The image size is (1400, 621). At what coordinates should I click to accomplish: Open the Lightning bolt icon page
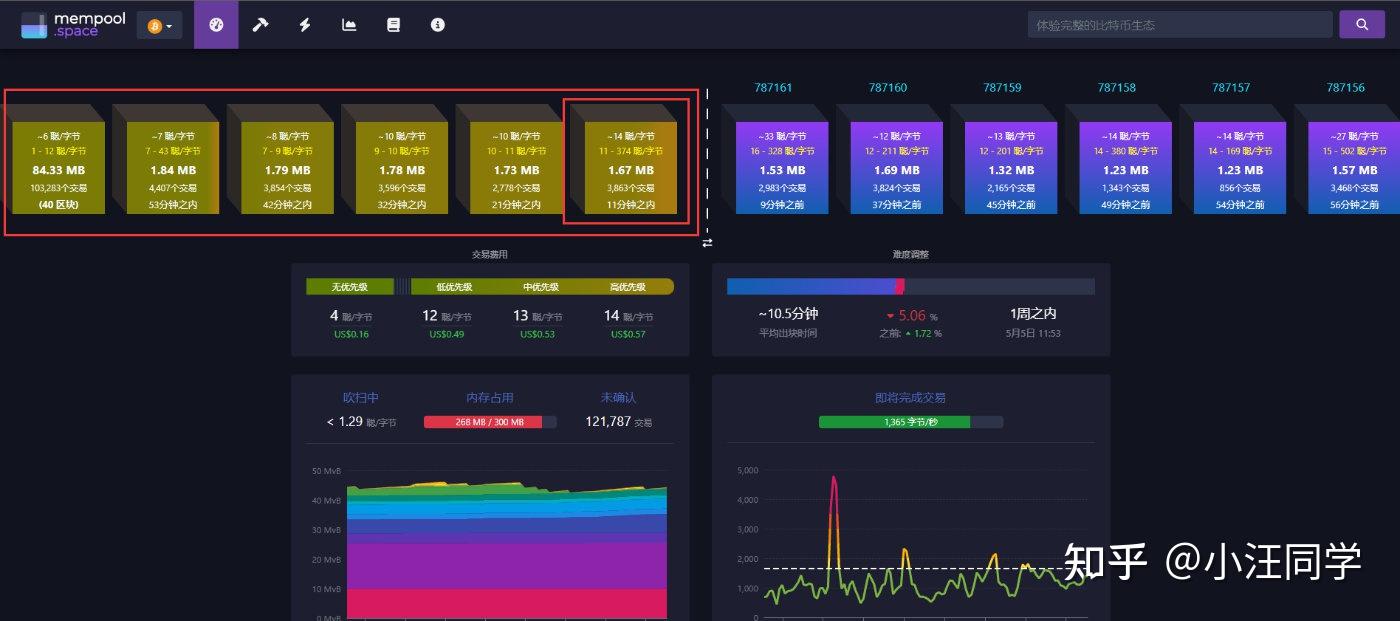(x=305, y=25)
